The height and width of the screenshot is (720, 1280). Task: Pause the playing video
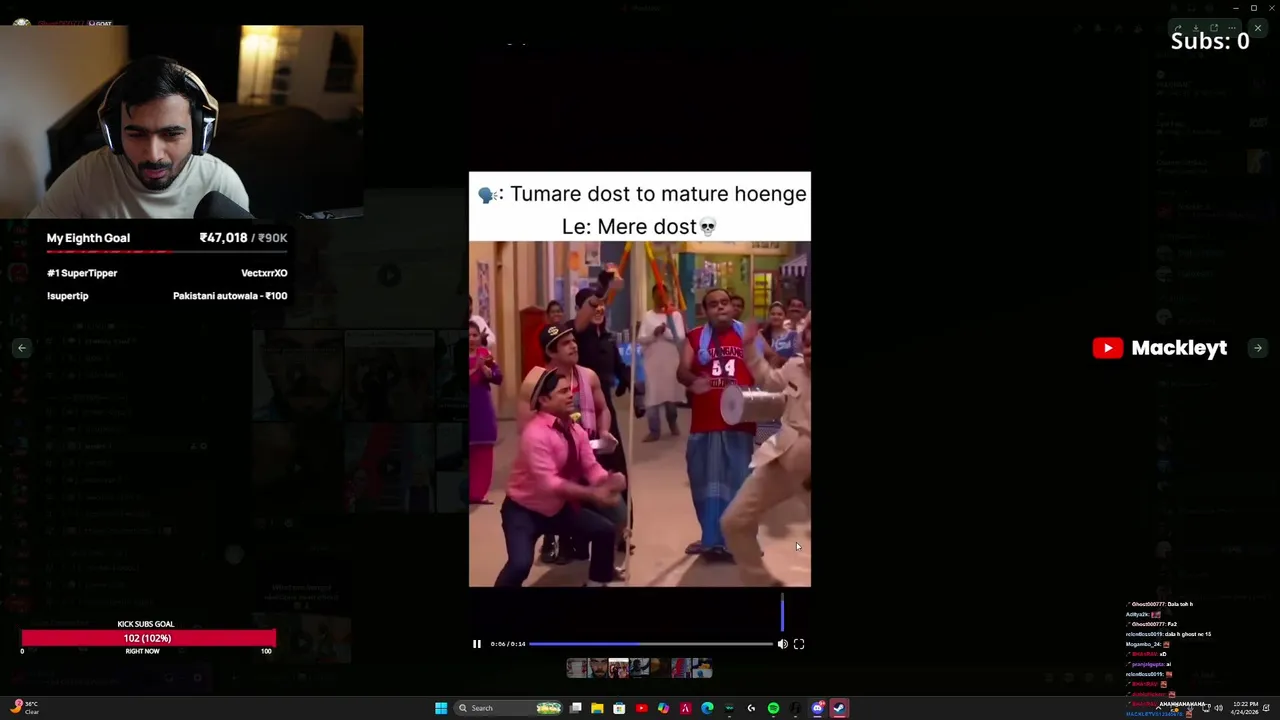[x=477, y=644]
